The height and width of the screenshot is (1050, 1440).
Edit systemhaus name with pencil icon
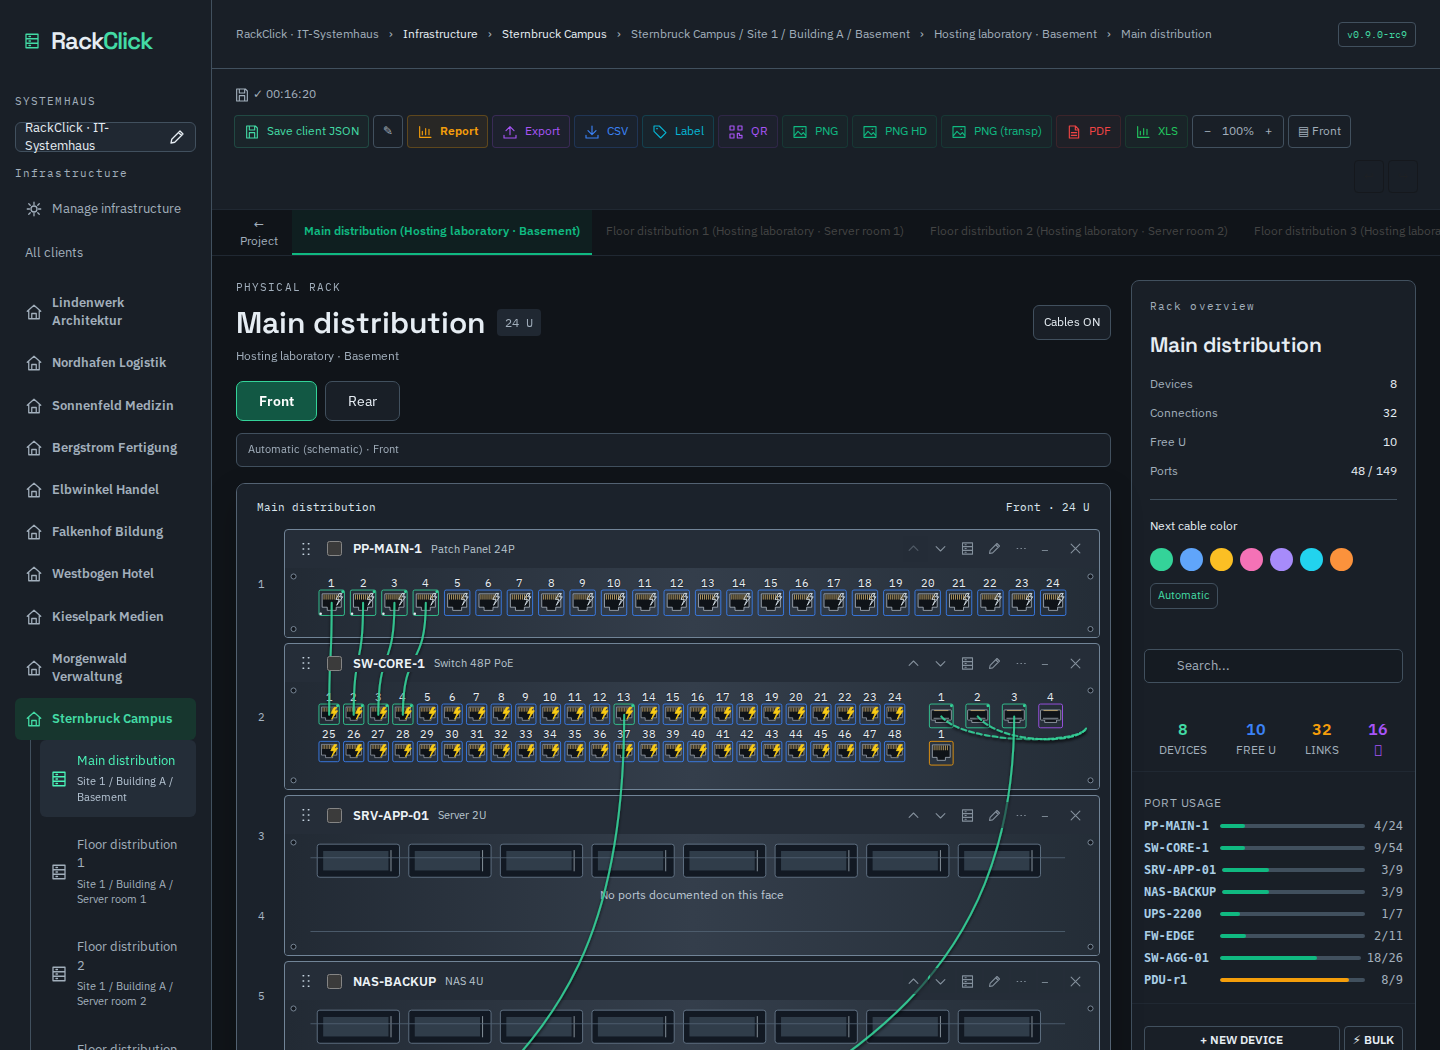tap(177, 137)
